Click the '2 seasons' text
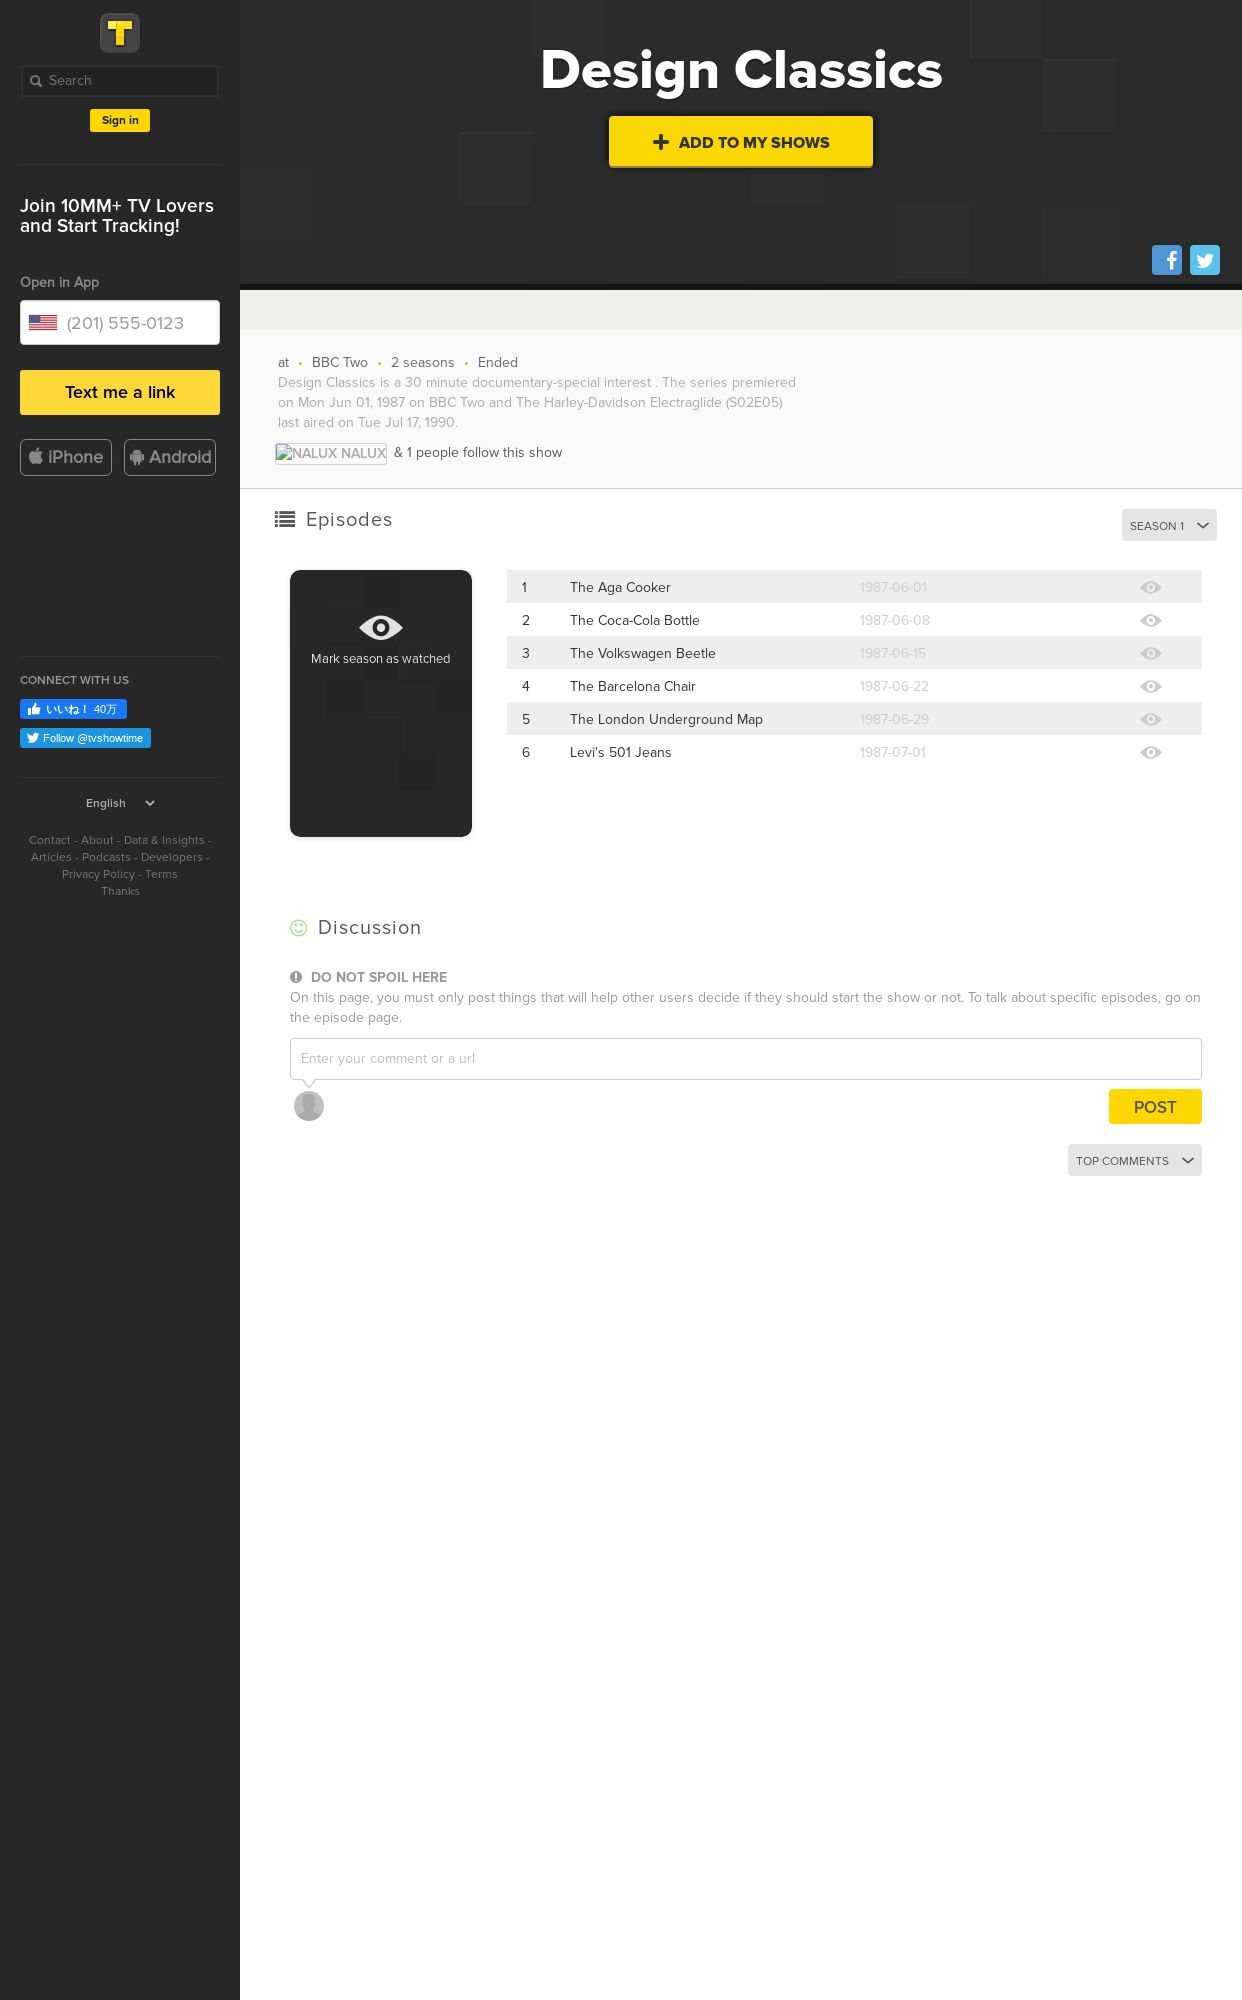 (423, 363)
